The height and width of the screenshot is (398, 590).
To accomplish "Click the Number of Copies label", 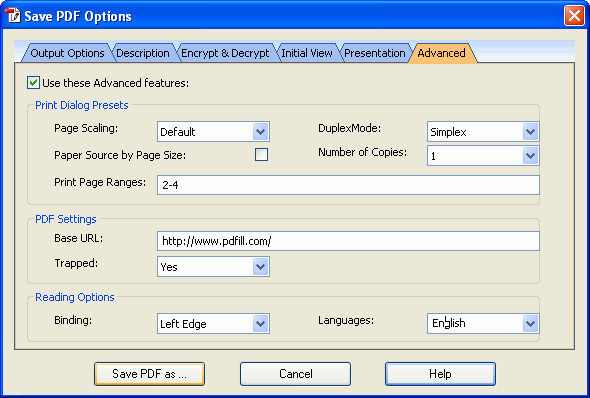I will (362, 152).
